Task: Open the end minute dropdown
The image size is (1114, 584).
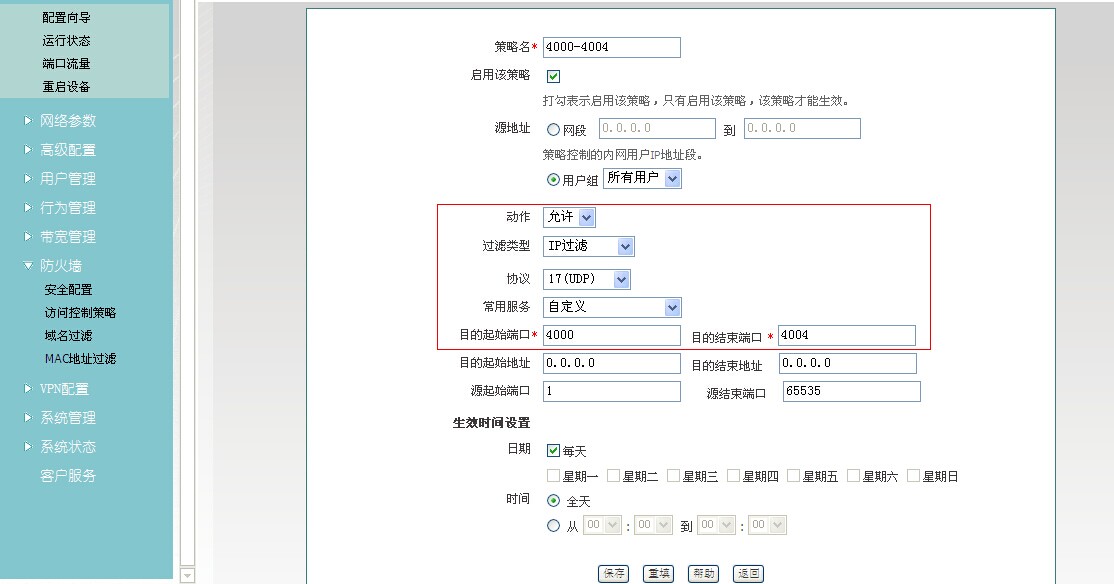Action: pos(767,525)
